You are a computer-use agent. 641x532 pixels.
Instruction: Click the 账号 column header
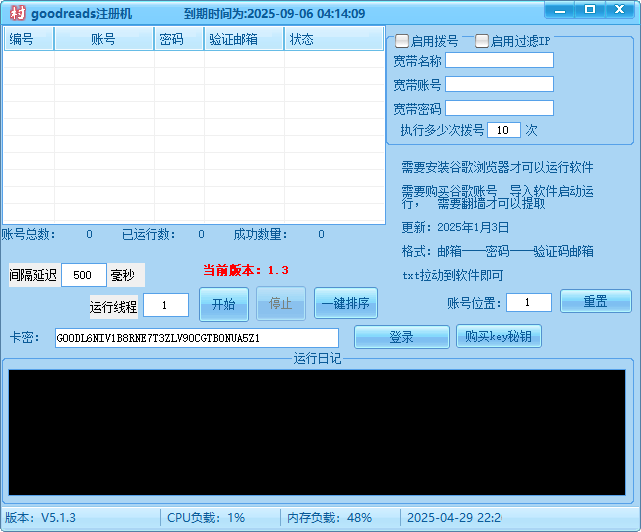click(104, 39)
